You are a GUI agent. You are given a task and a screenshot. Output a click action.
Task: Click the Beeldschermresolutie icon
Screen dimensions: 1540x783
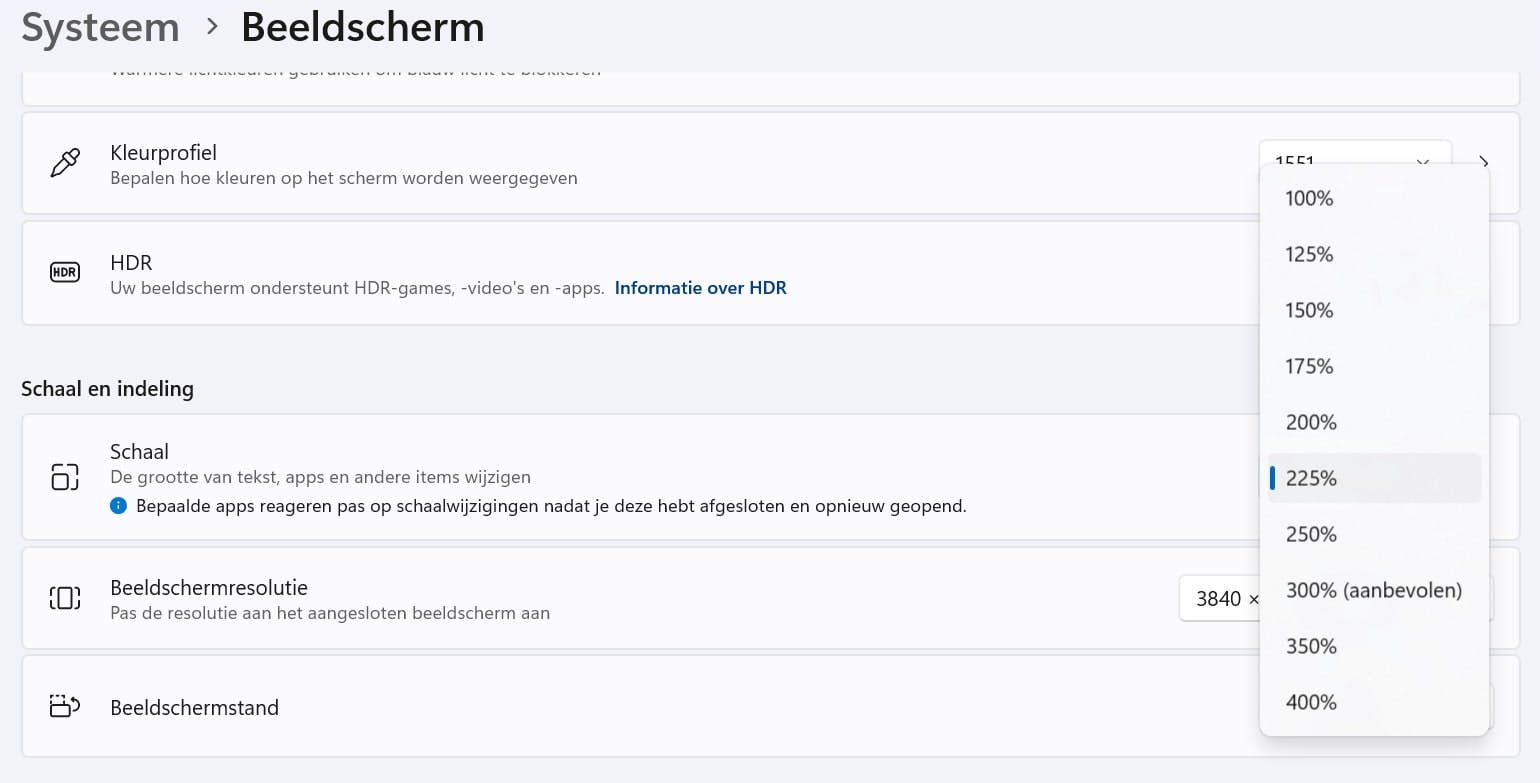coord(64,598)
